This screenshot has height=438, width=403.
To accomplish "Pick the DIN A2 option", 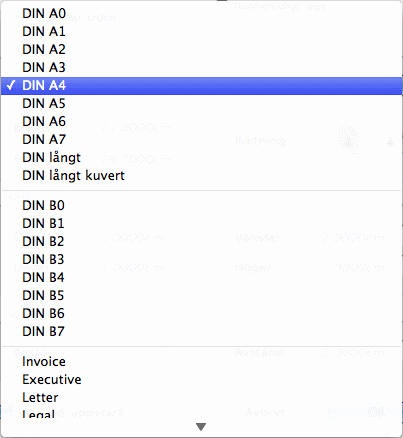I will point(201,50).
